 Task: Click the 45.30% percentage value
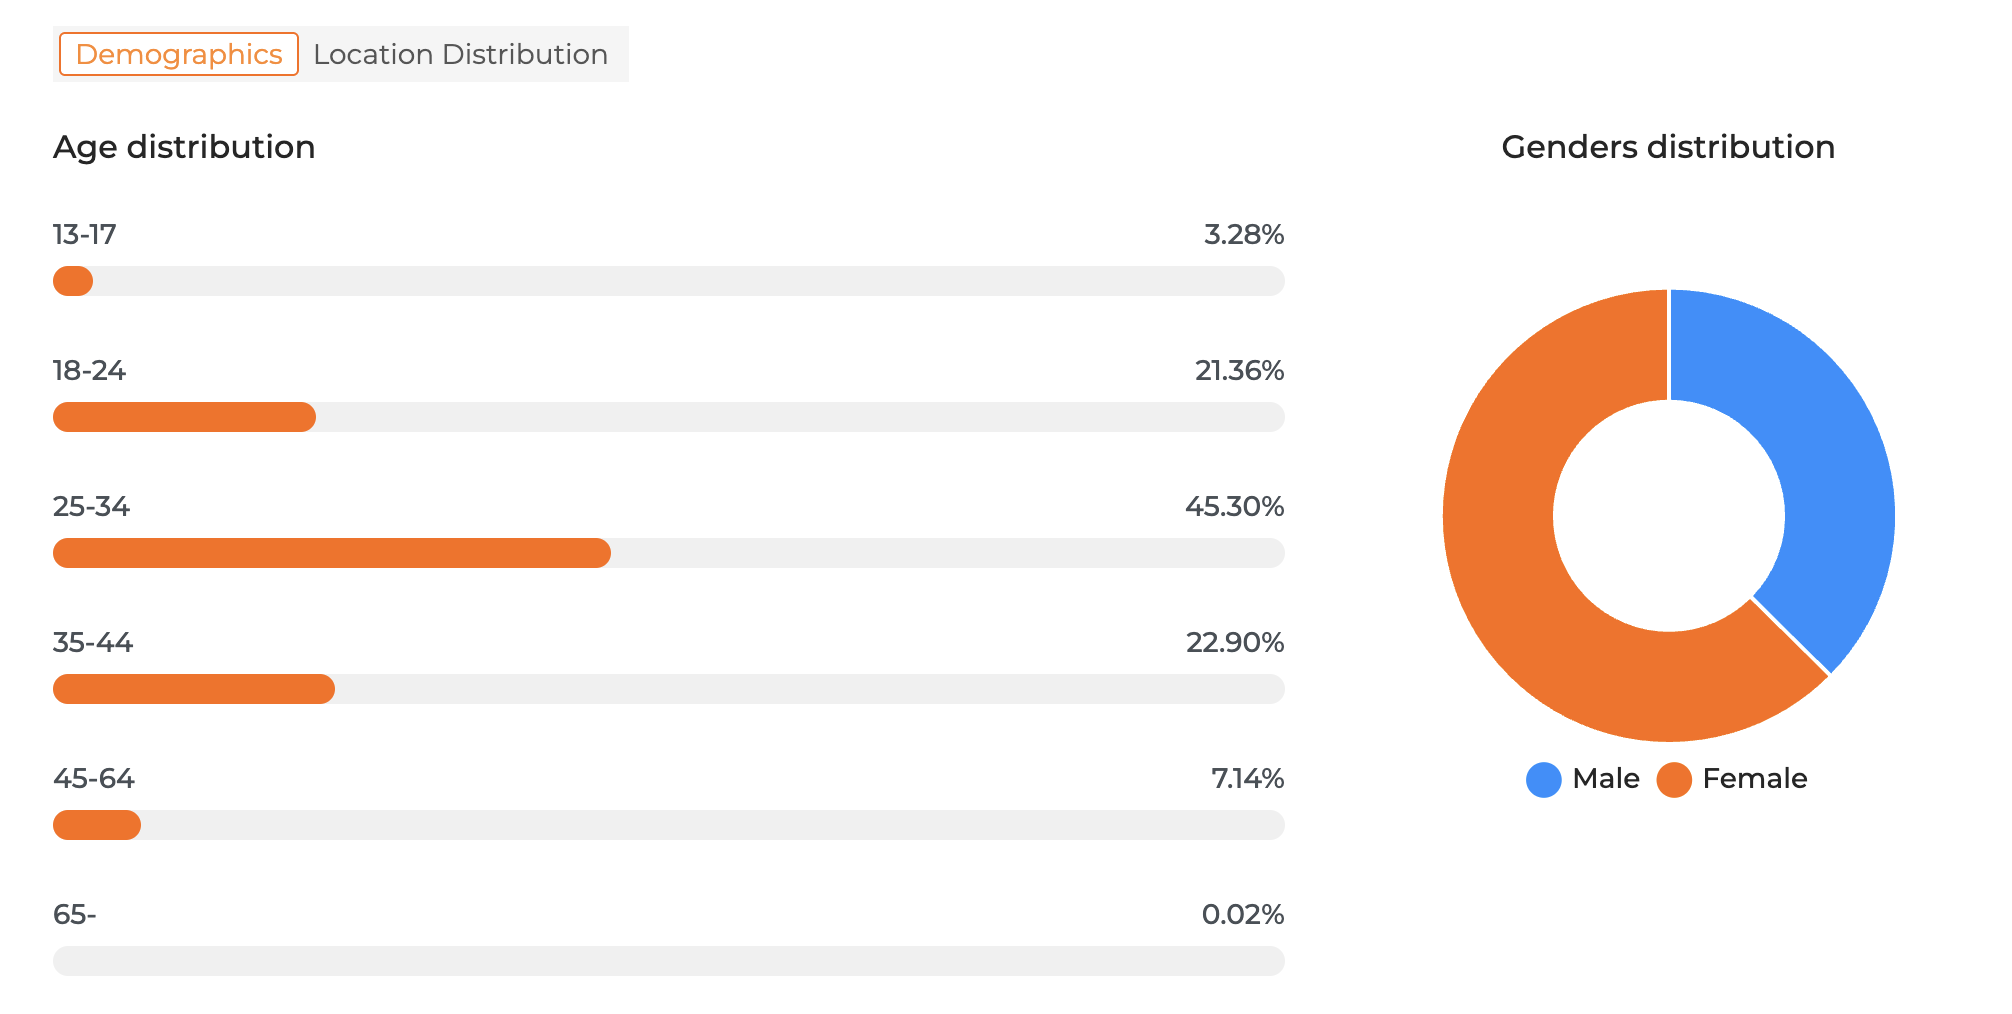1234,507
